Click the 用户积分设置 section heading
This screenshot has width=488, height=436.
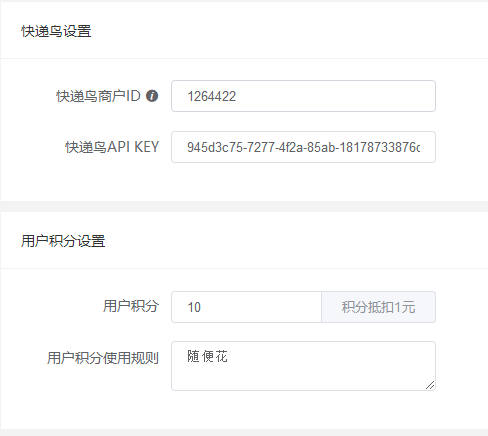click(63, 241)
